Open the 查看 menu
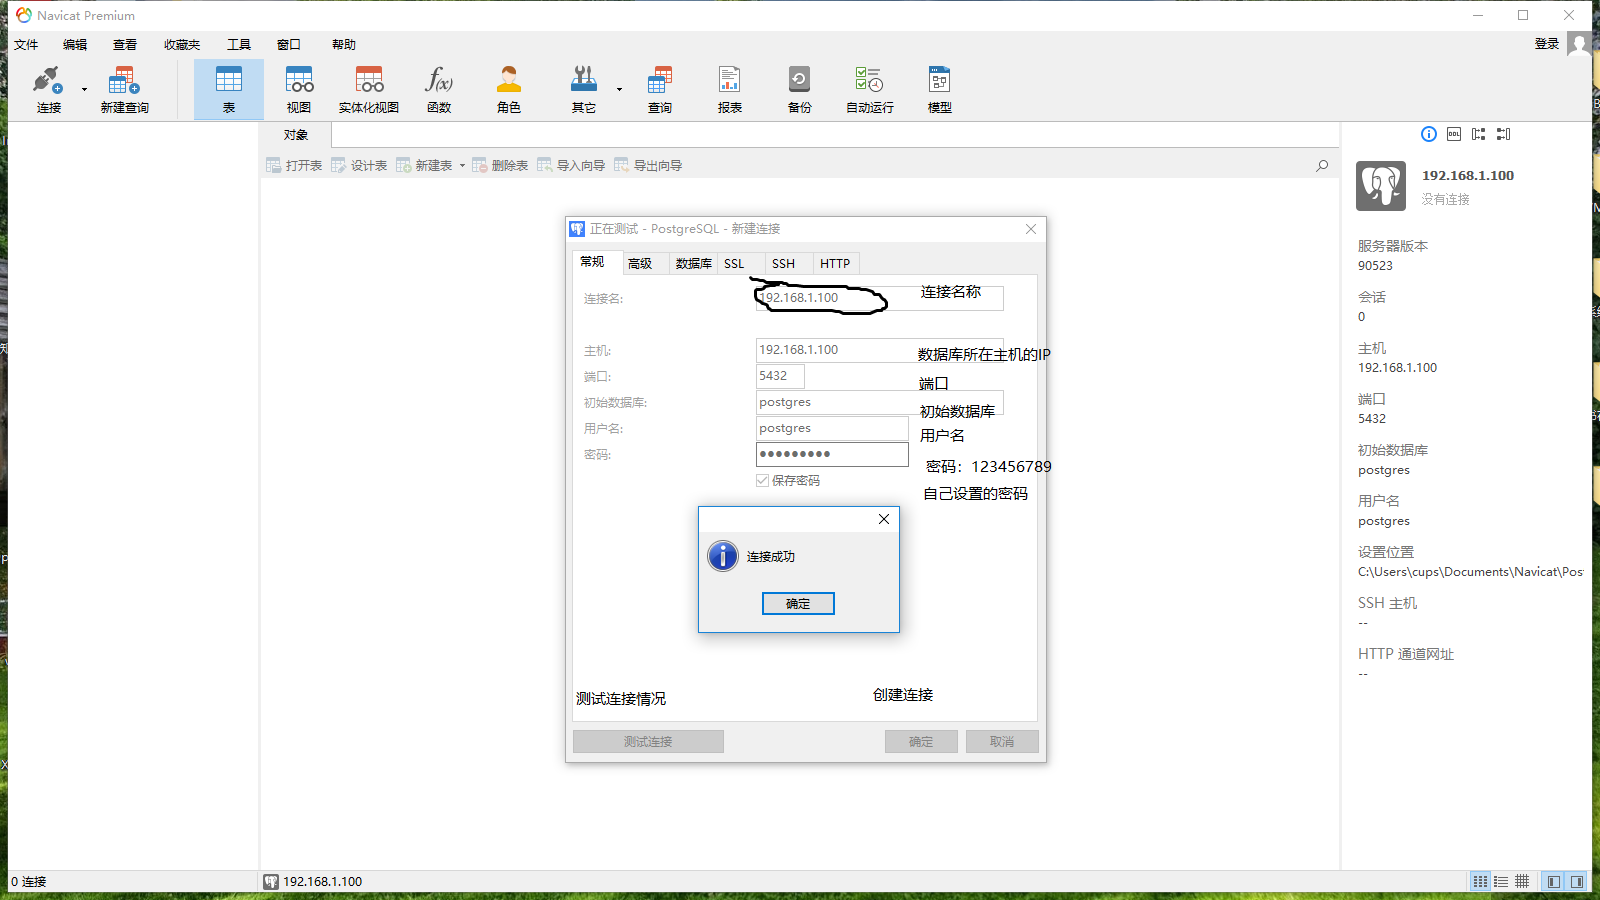Screen dimensions: 1600x900 pyautogui.click(x=125, y=44)
